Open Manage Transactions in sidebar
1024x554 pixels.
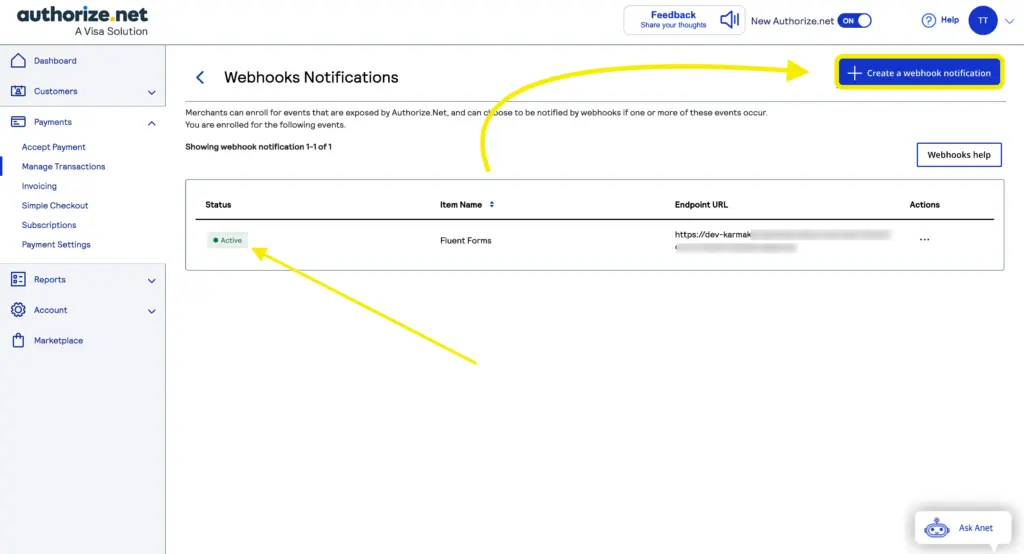tap(63, 167)
